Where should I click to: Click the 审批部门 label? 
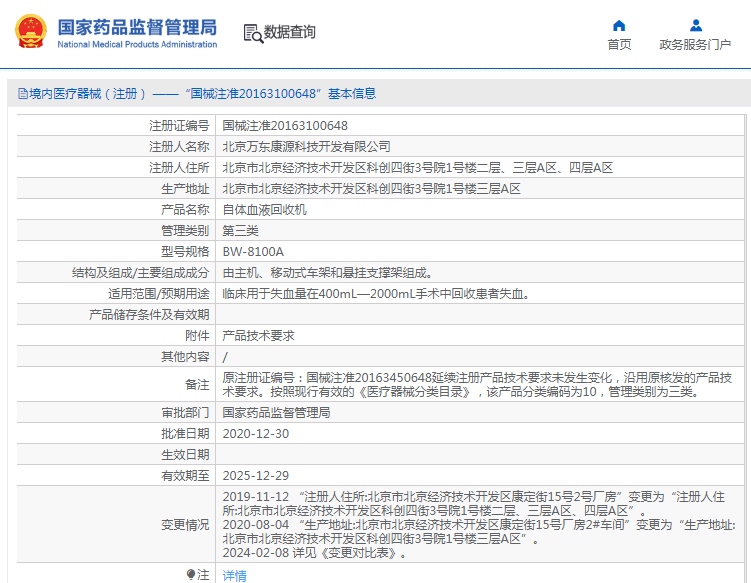(185, 412)
